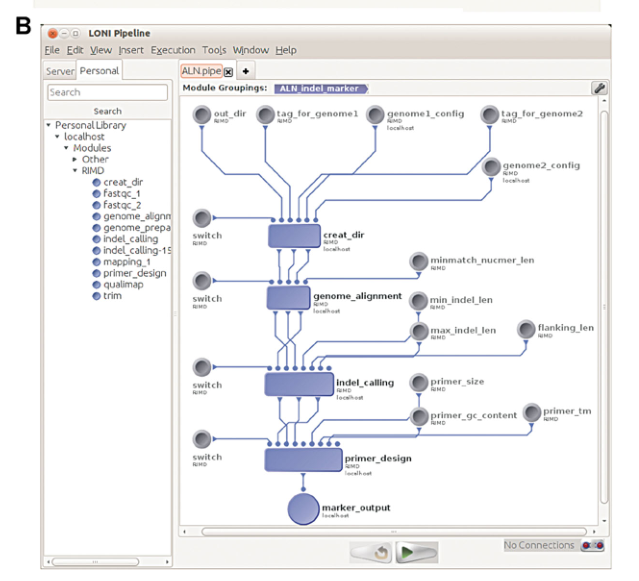Select the flanking_len parameter node
This screenshot has width=639, height=581.
526,331
